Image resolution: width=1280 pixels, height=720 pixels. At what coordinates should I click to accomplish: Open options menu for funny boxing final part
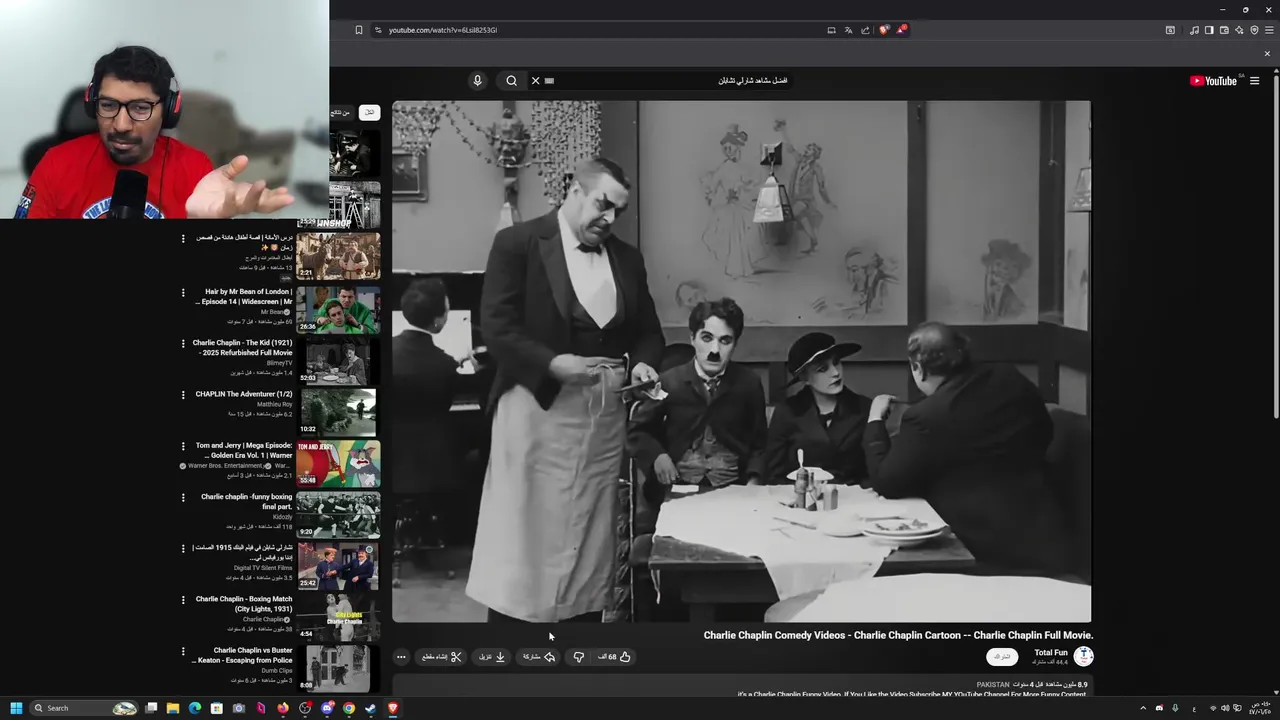183,497
